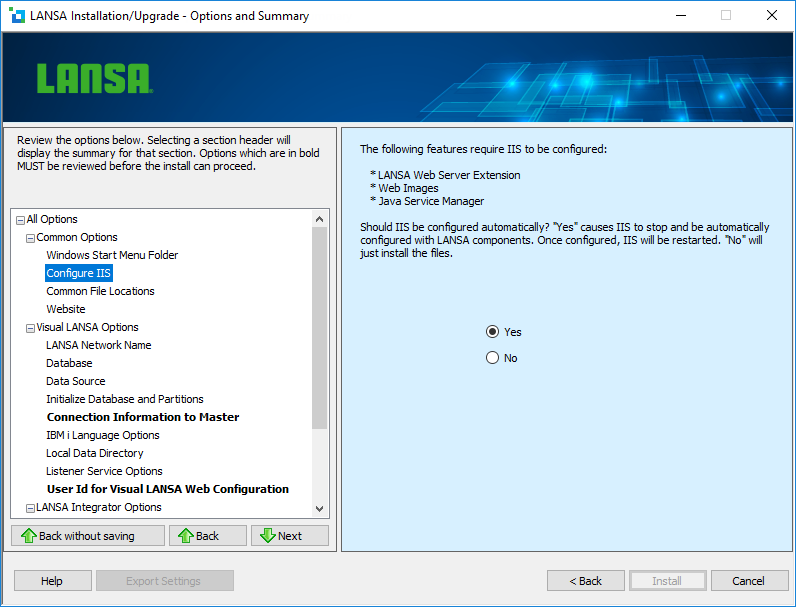Close the LANSA Installation window
796x607 pixels.
point(772,15)
